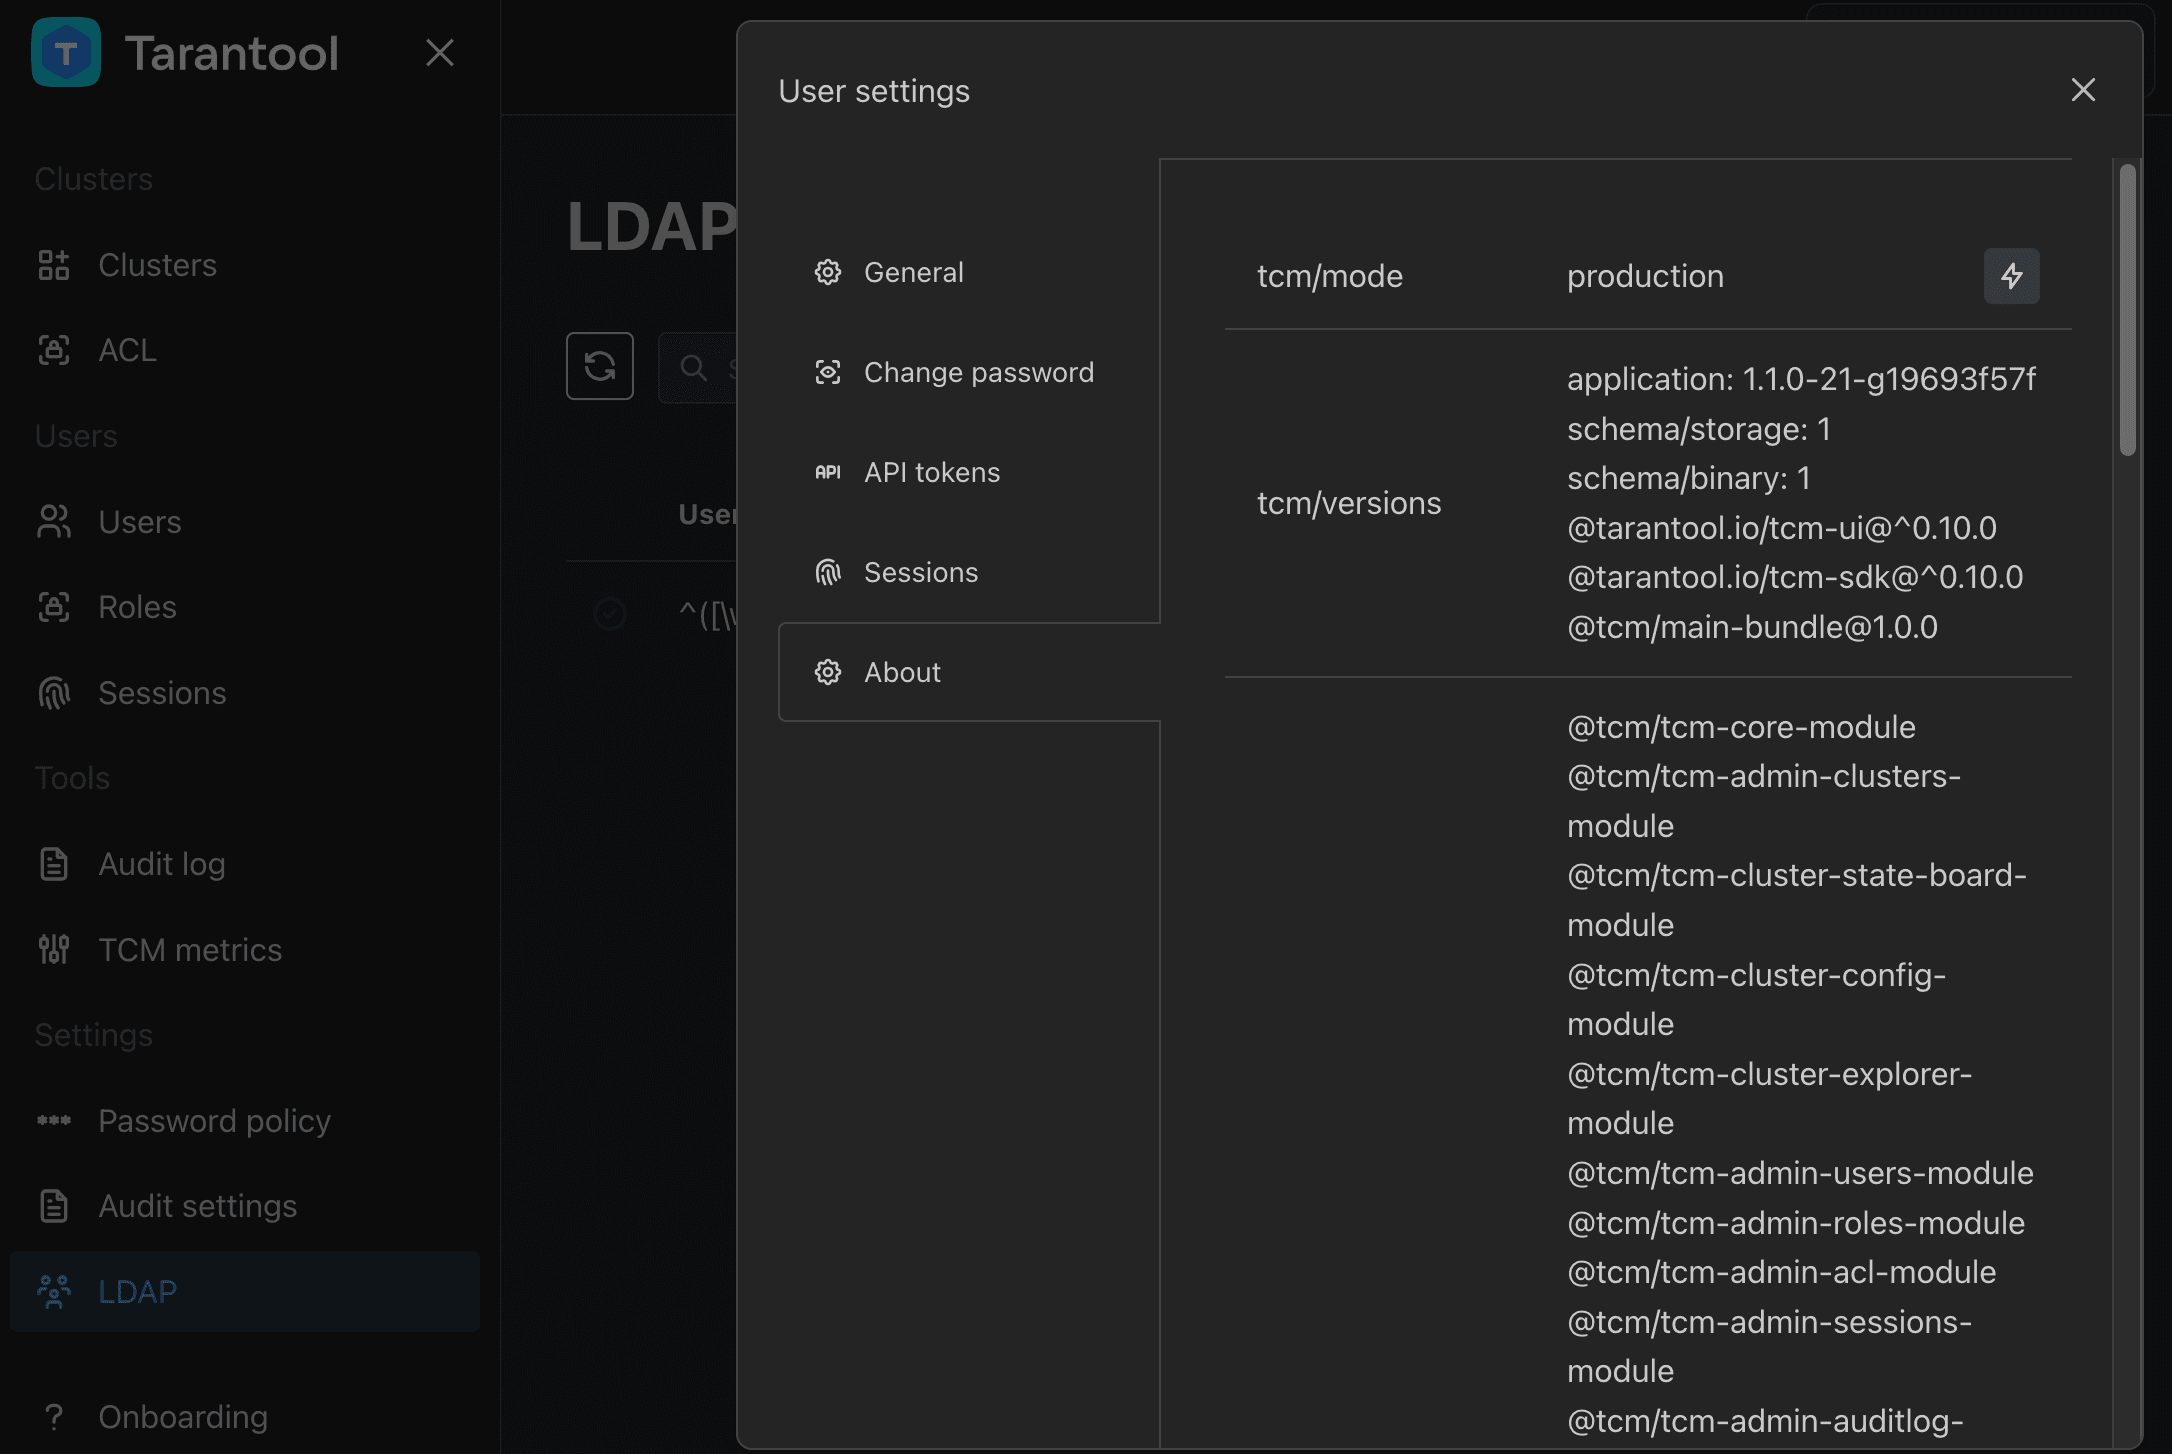2172x1454 pixels.
Task: Click the refresh icon on LDAP page
Action: [x=600, y=366]
